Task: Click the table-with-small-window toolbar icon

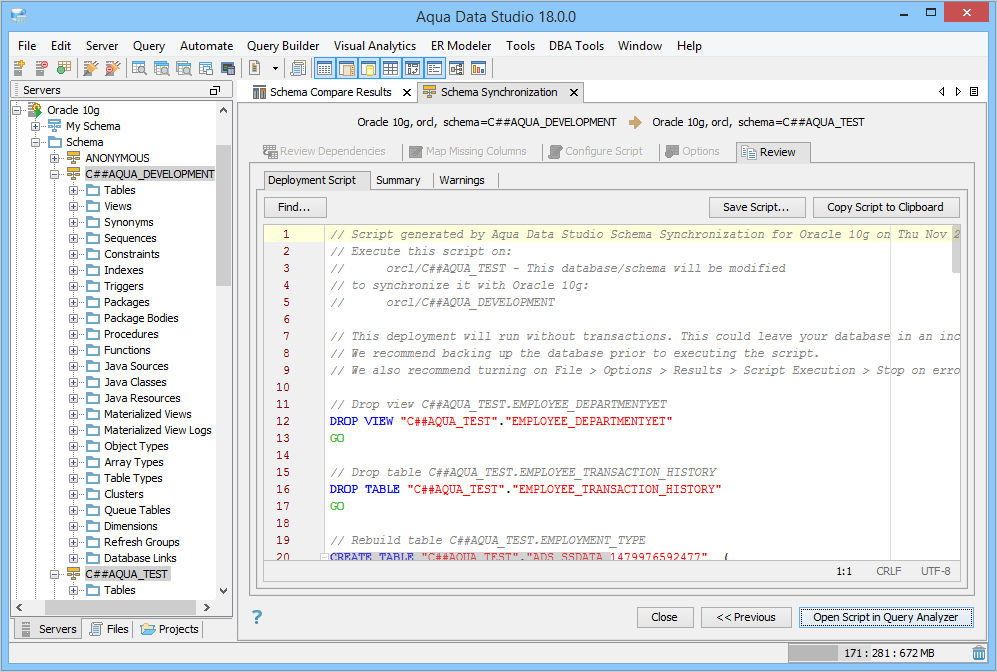Action: tap(205, 67)
